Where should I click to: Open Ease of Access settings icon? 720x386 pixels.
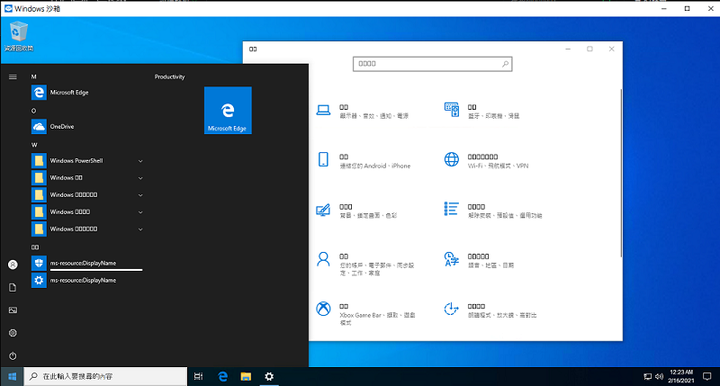[451, 309]
